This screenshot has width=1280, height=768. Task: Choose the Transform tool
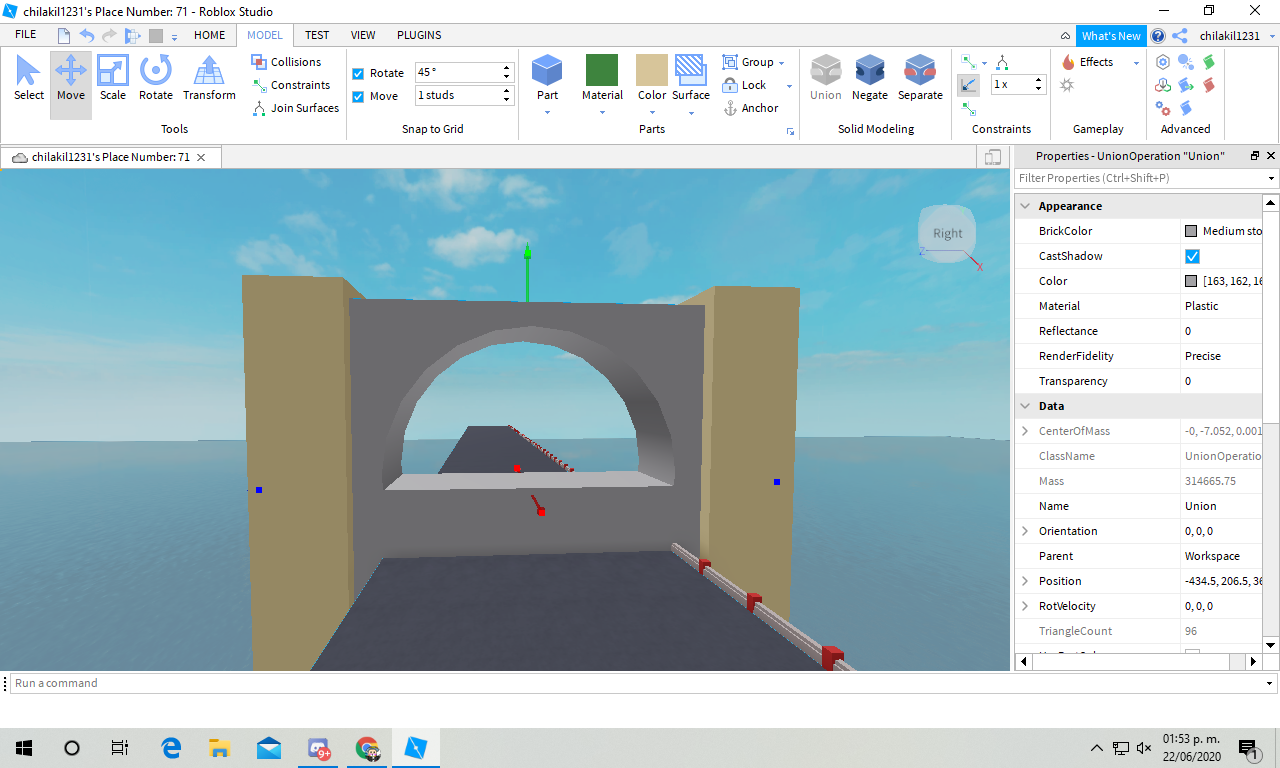(x=209, y=78)
